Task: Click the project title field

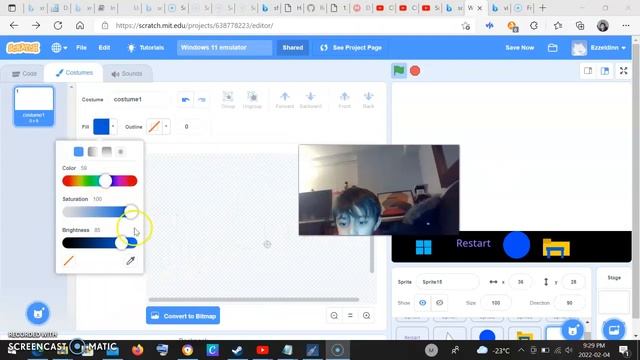Action: tap(224, 48)
